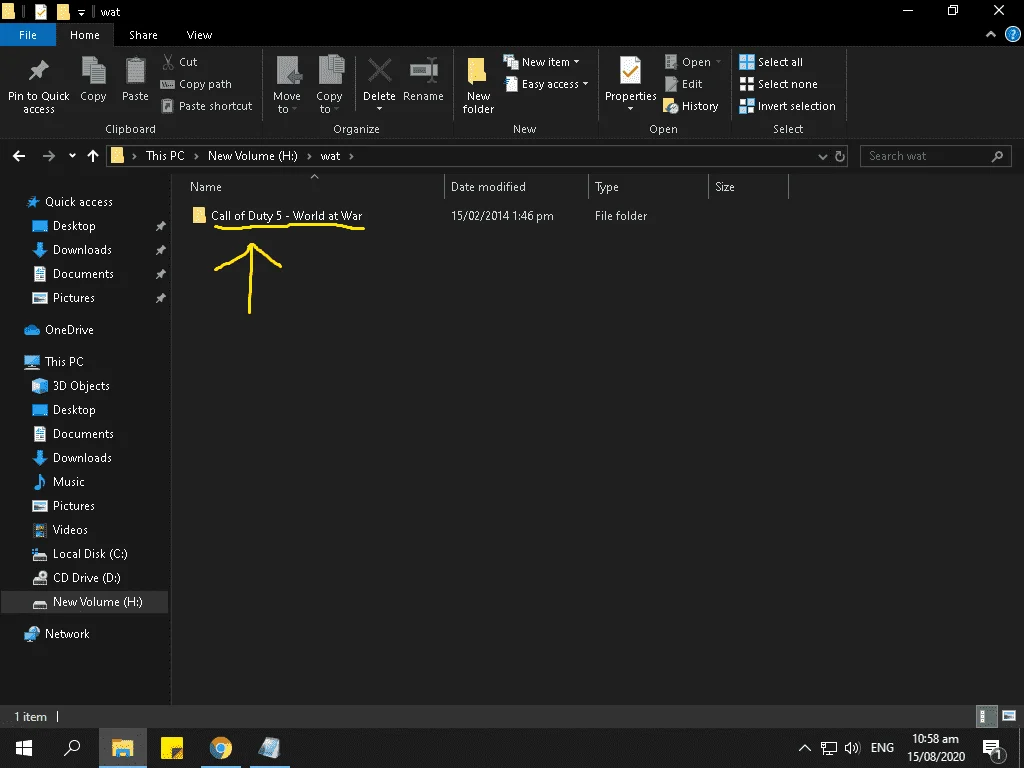Open recent locations dropdown
Viewport: 1024px width, 768px height.
tap(72, 156)
